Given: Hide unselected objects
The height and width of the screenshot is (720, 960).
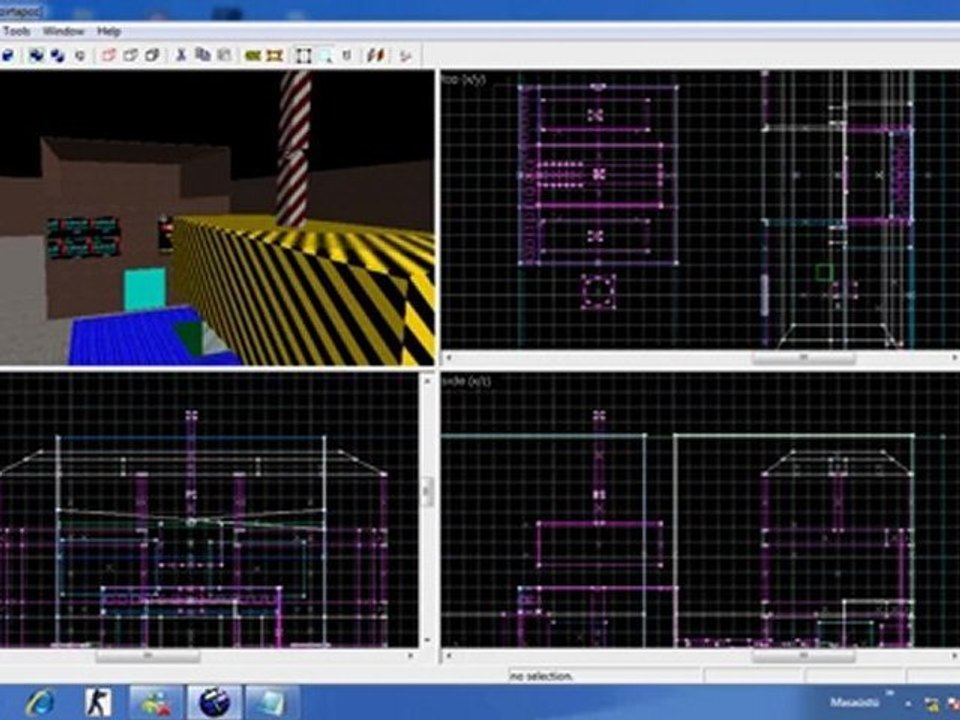Looking at the screenshot, I should click(x=130, y=56).
